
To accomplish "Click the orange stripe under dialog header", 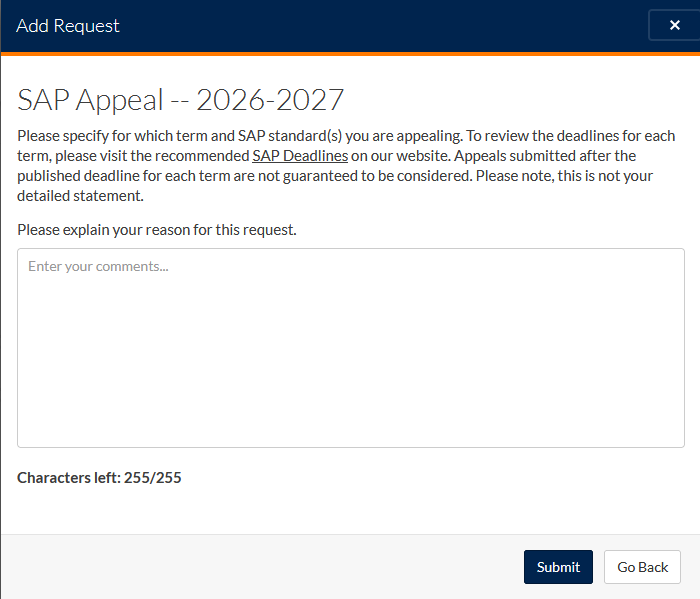I will pos(350,54).
